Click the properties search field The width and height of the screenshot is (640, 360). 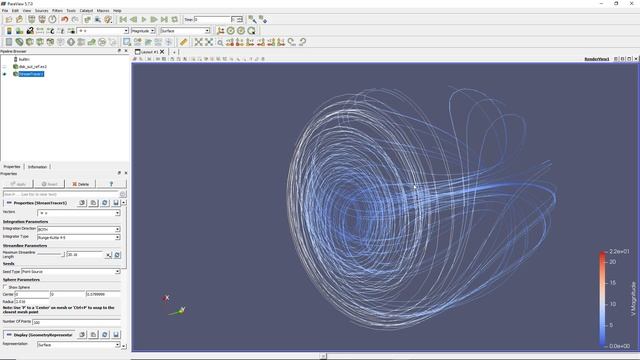pyautogui.click(x=61, y=194)
